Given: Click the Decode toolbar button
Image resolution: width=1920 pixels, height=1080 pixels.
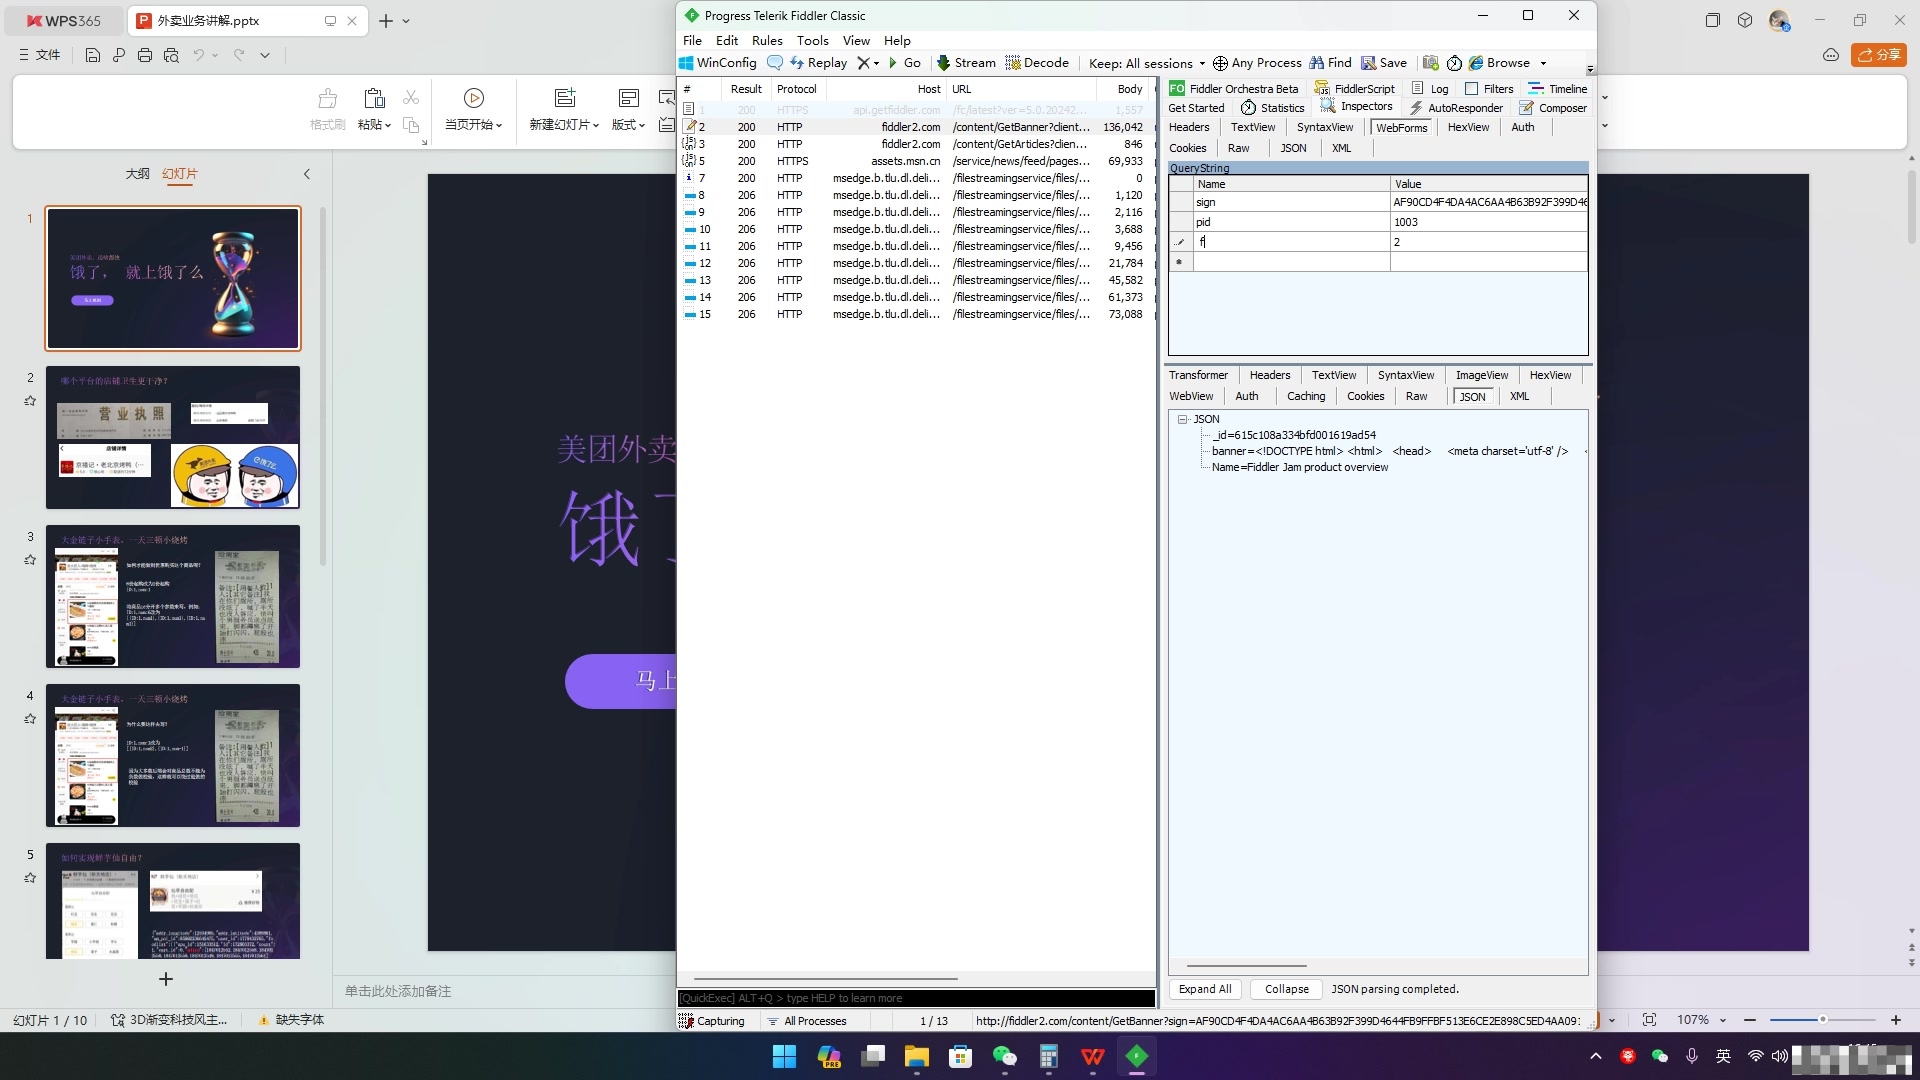Looking at the screenshot, I should [1036, 62].
